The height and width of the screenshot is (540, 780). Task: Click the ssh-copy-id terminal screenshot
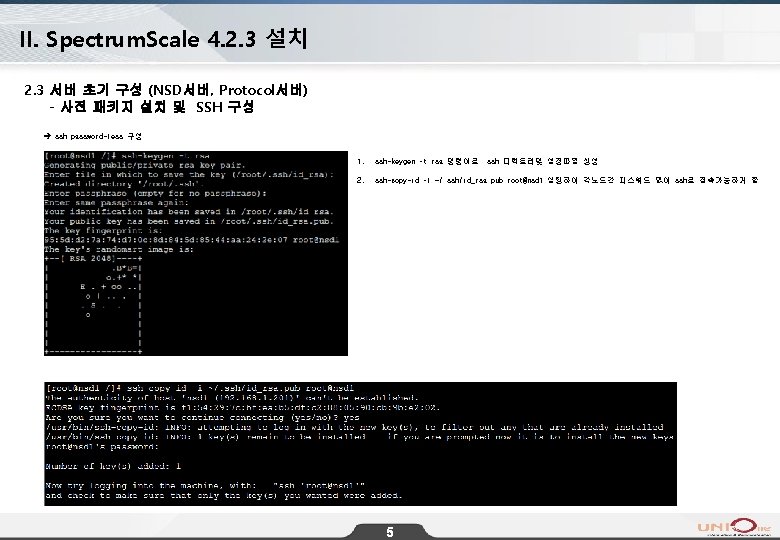(361, 444)
